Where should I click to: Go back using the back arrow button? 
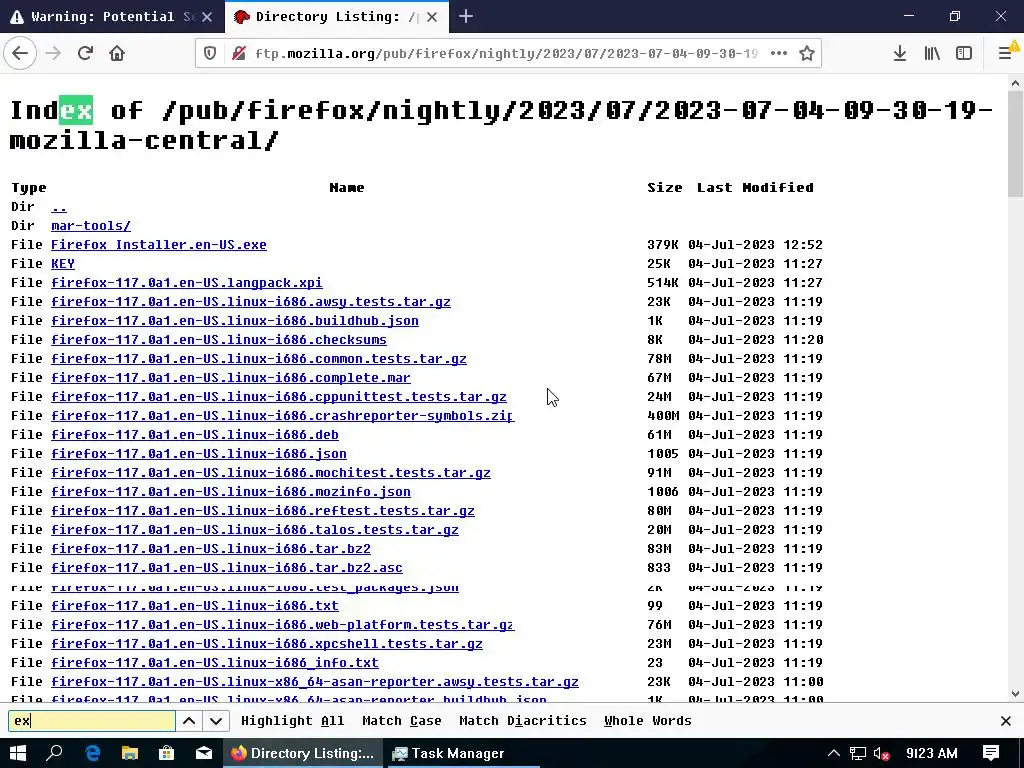click(x=20, y=53)
